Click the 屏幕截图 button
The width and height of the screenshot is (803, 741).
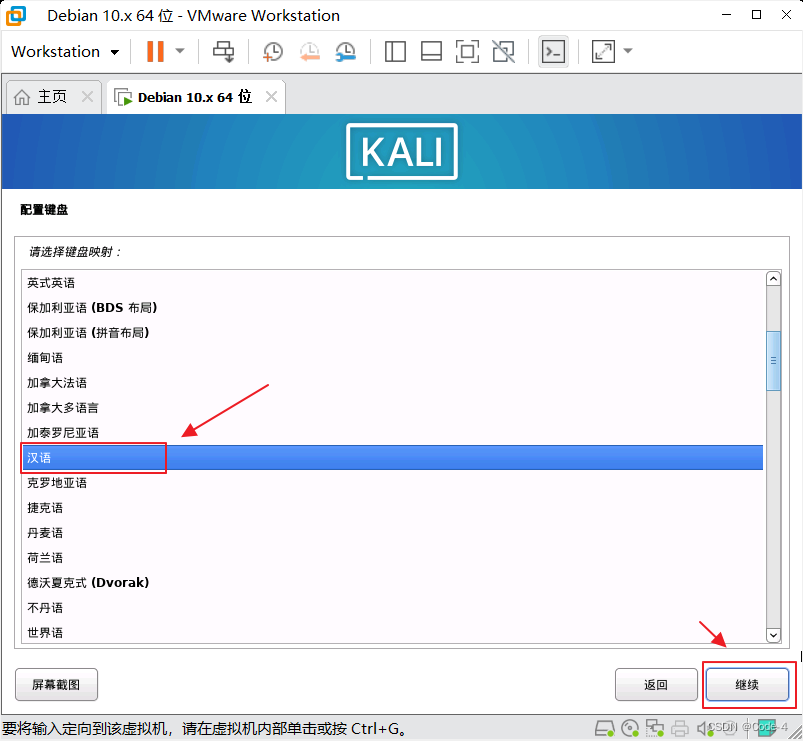point(56,685)
